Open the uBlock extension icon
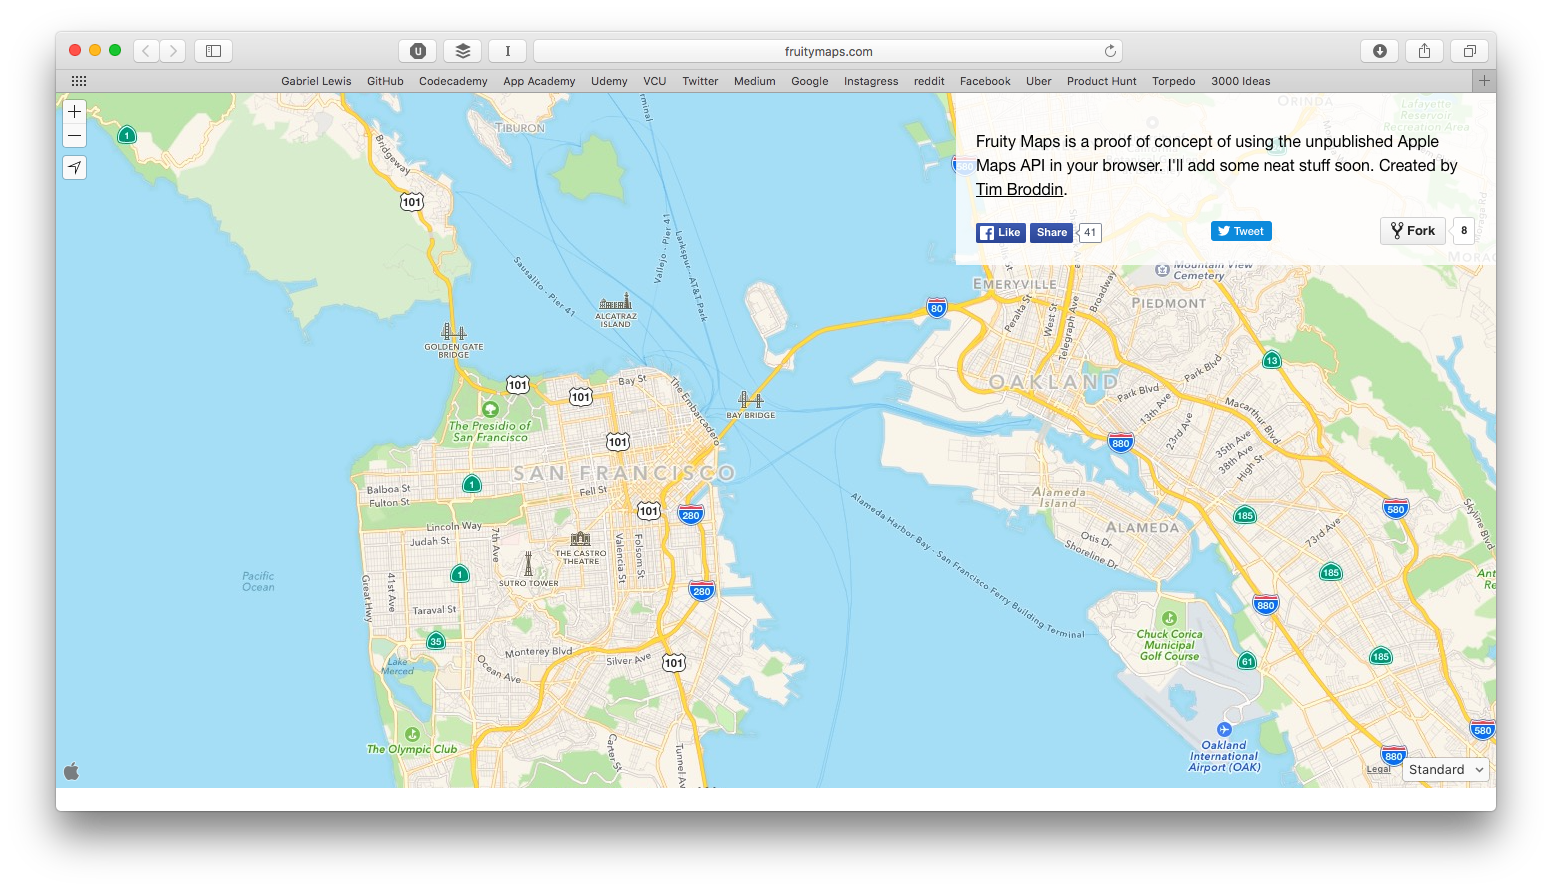This screenshot has height=891, width=1552. point(418,51)
